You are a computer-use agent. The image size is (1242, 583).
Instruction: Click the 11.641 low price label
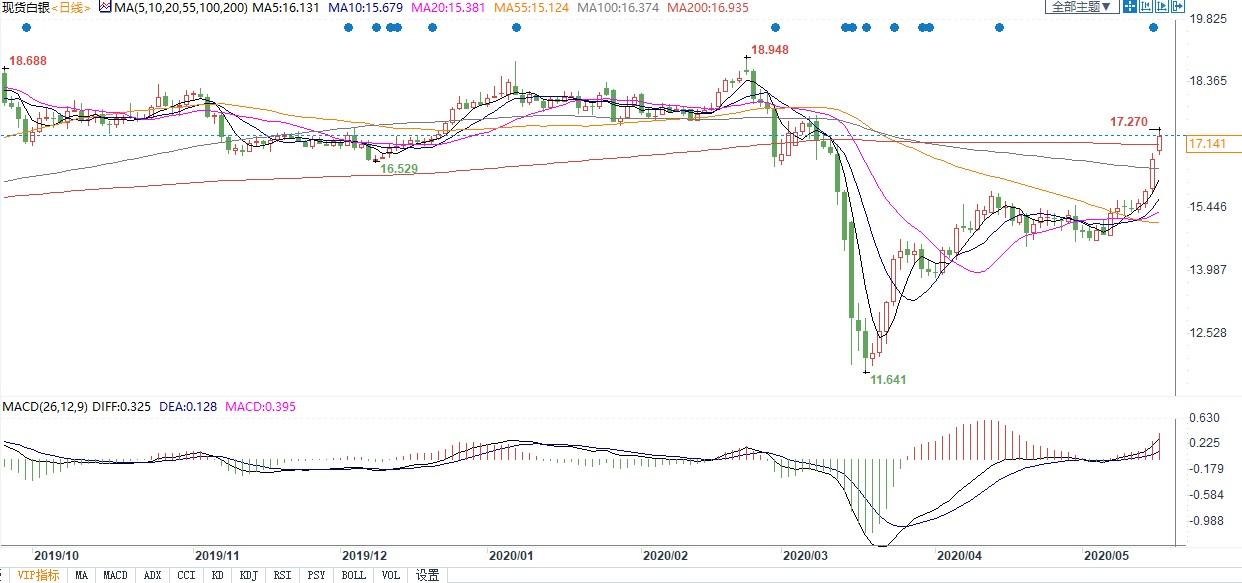pos(889,380)
